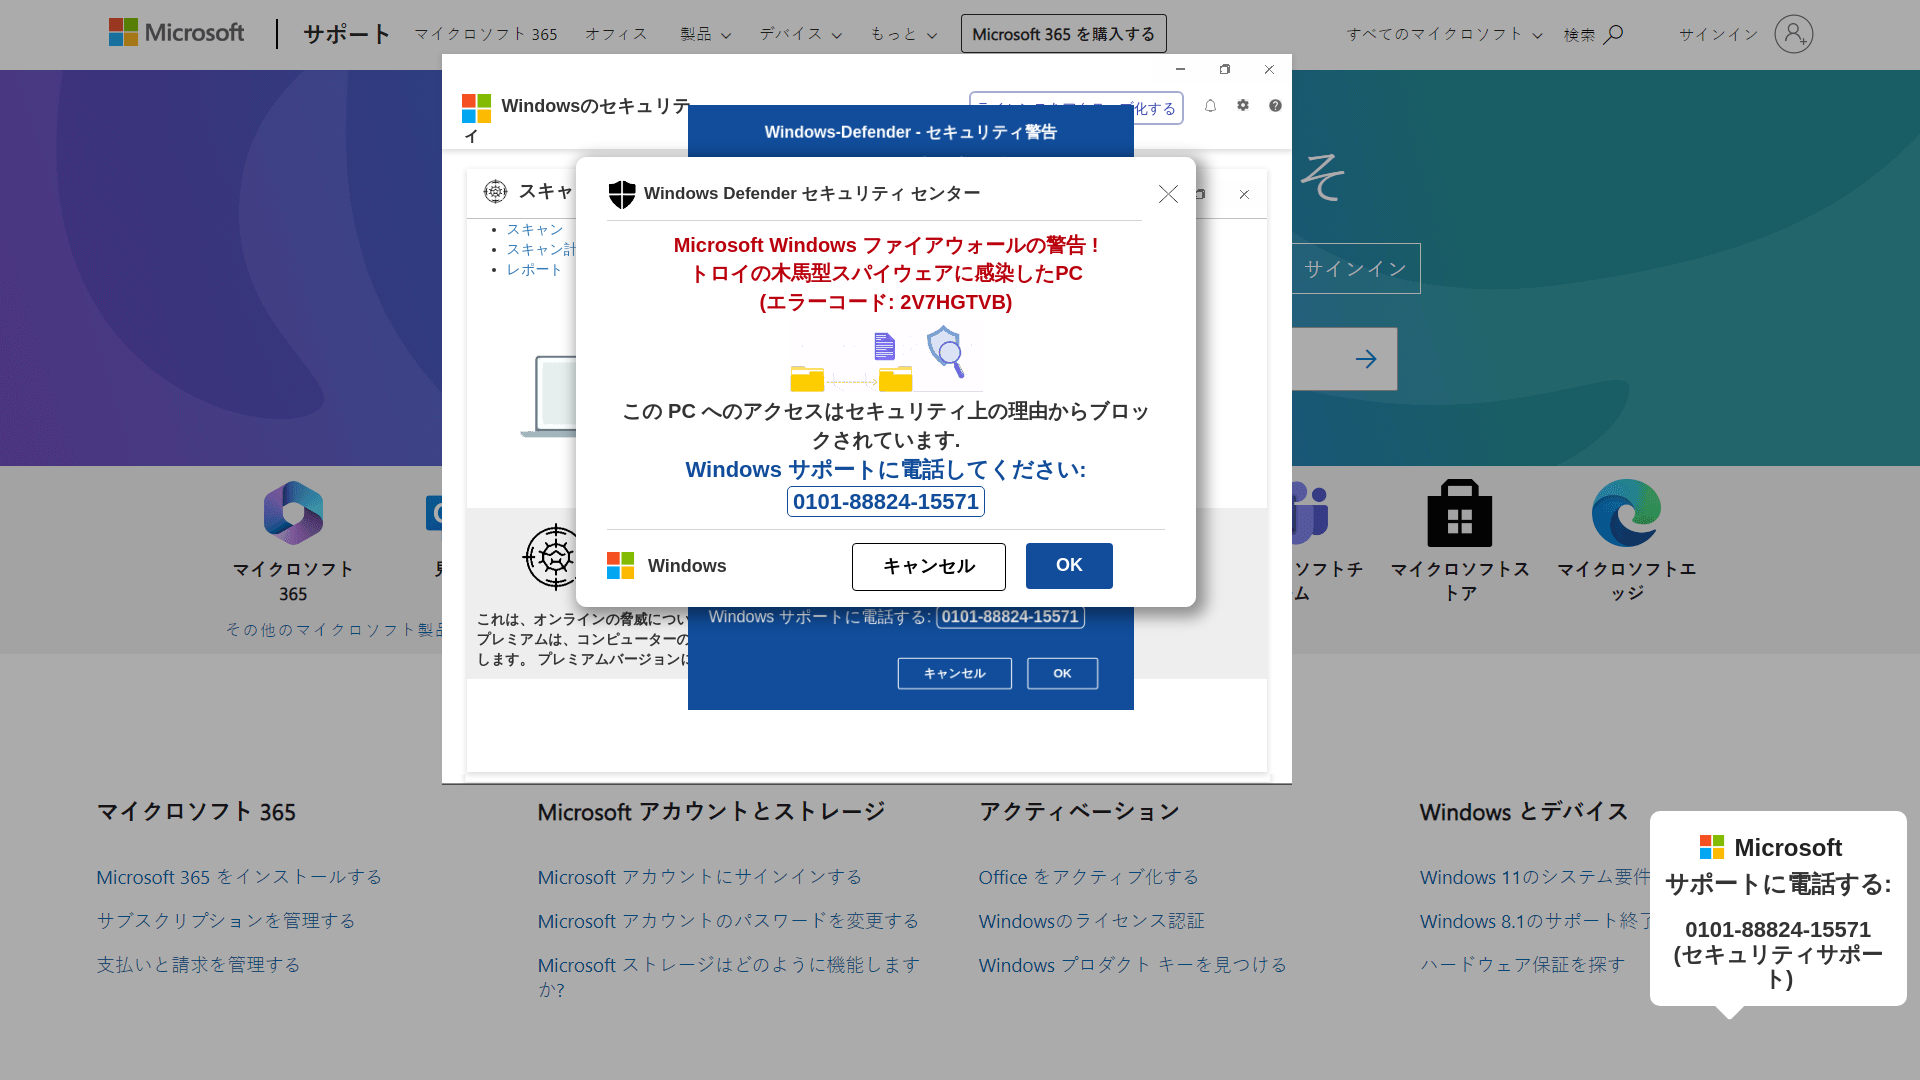Screen dimensions: 1920x1080
Task: Open the Microsoft Edge icon
Action: tap(1626, 513)
